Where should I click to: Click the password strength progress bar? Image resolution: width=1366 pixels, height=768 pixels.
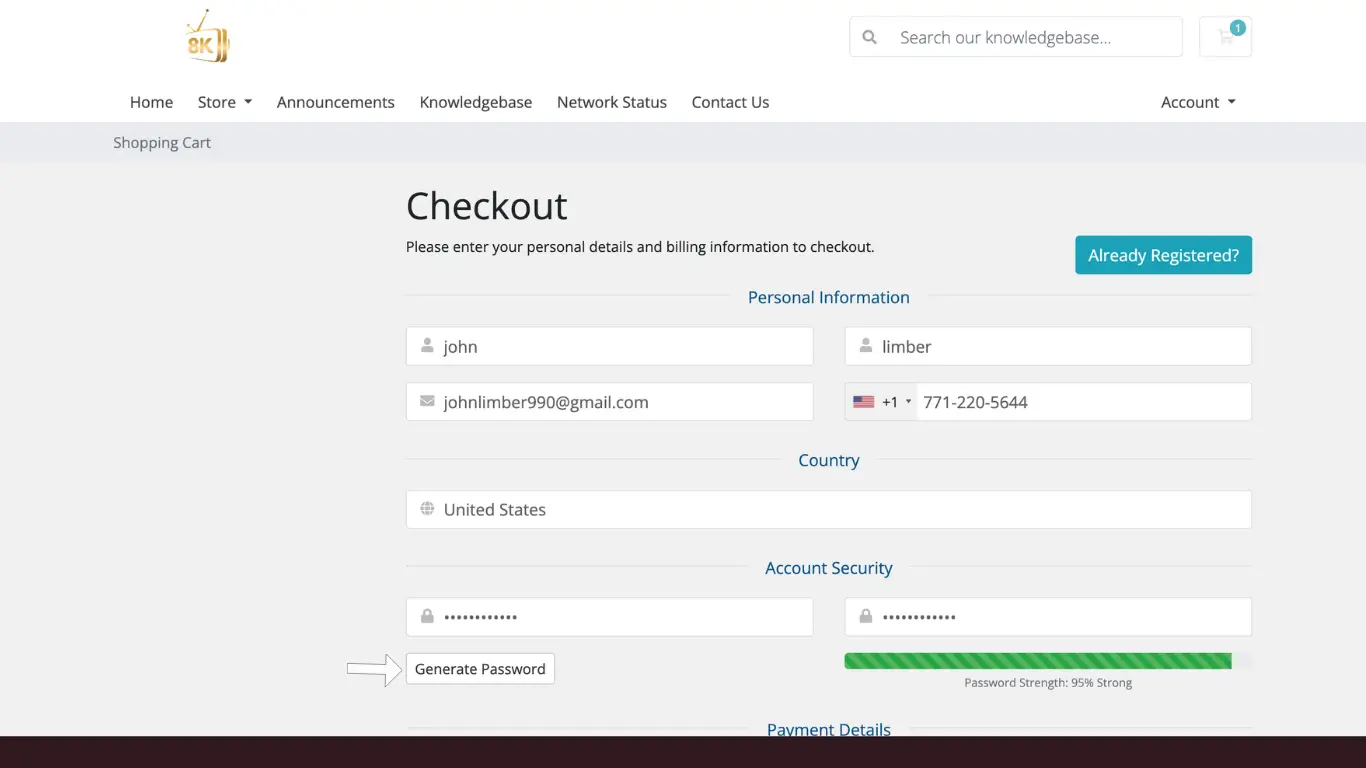click(x=1048, y=661)
